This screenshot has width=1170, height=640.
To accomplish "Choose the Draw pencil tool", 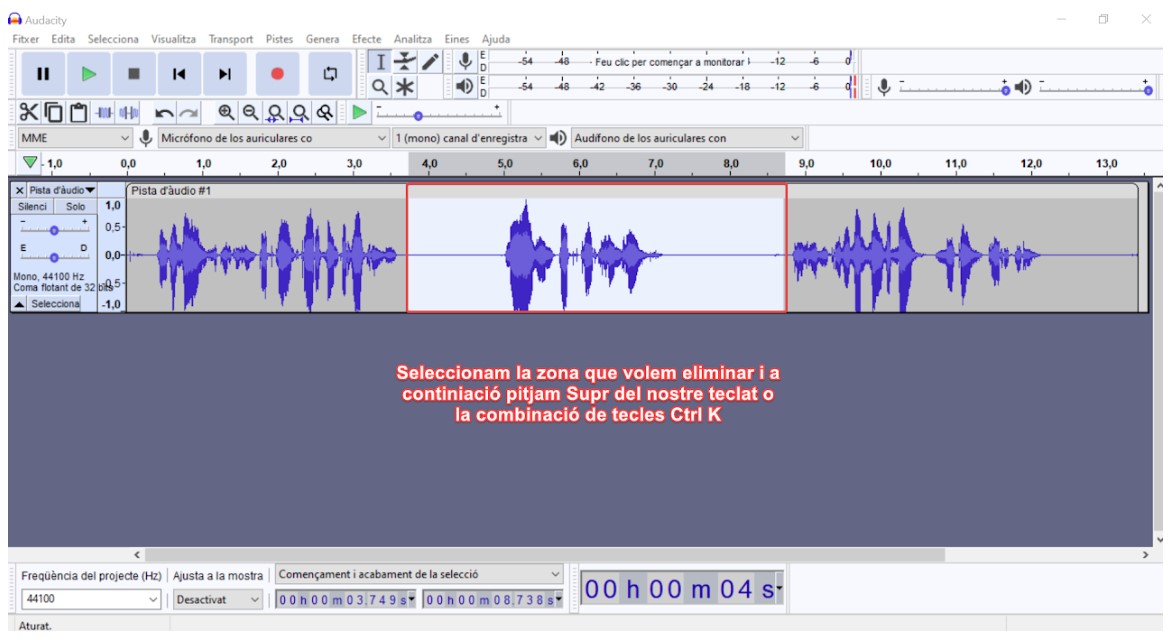I will (x=429, y=61).
